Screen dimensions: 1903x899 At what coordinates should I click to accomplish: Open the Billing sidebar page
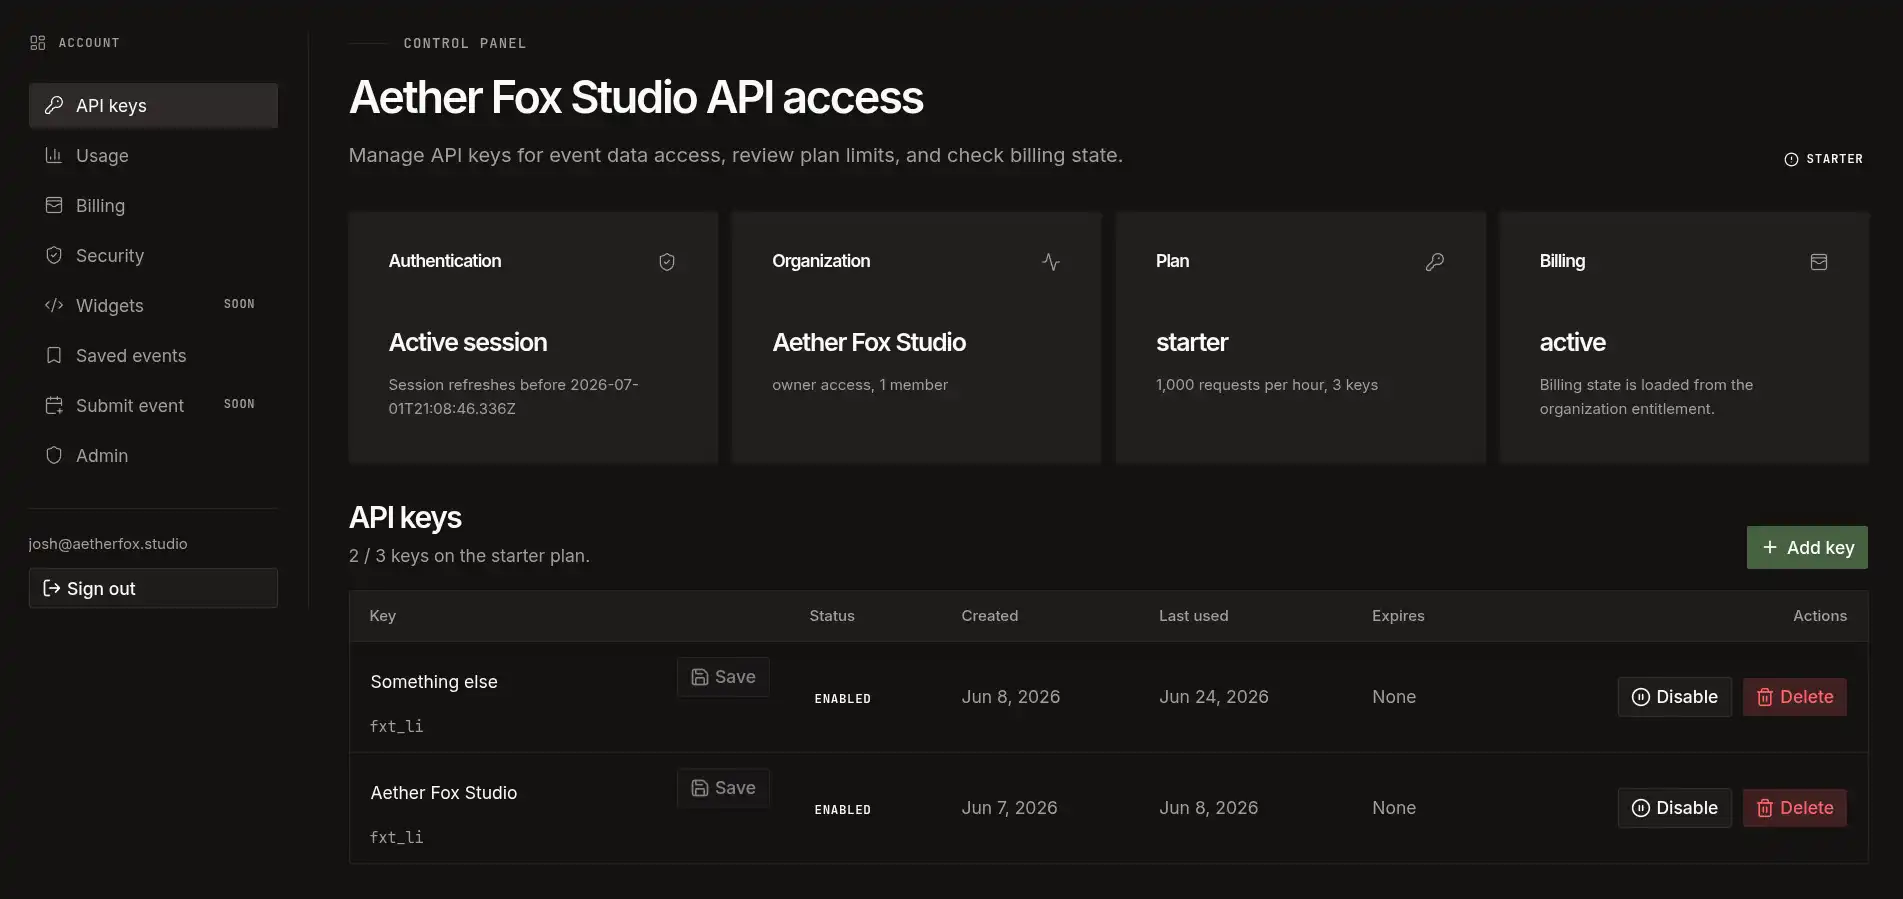coord(153,205)
